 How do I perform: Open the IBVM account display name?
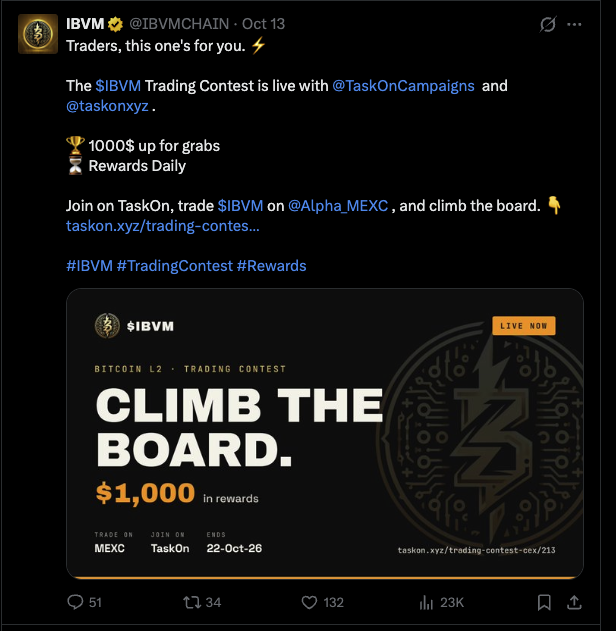coord(85,24)
